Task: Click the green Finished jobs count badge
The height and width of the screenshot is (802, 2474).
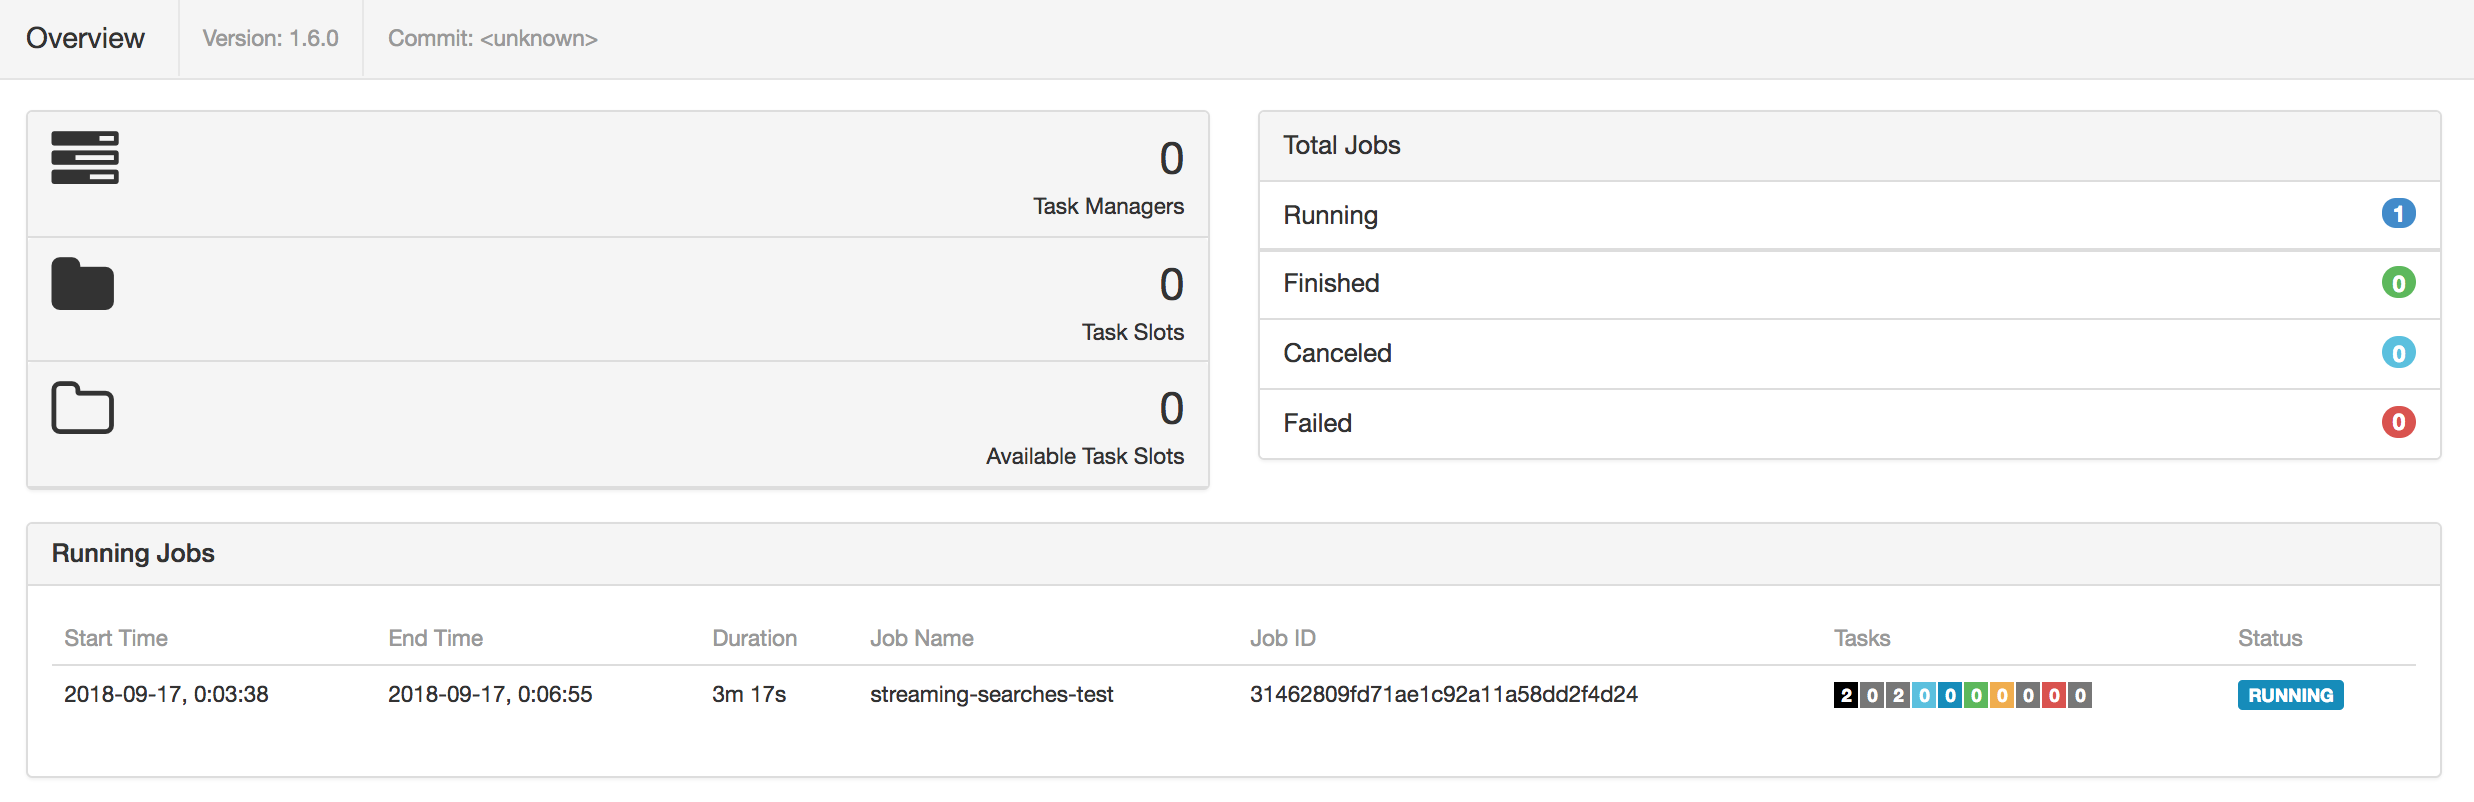Action: (2398, 283)
